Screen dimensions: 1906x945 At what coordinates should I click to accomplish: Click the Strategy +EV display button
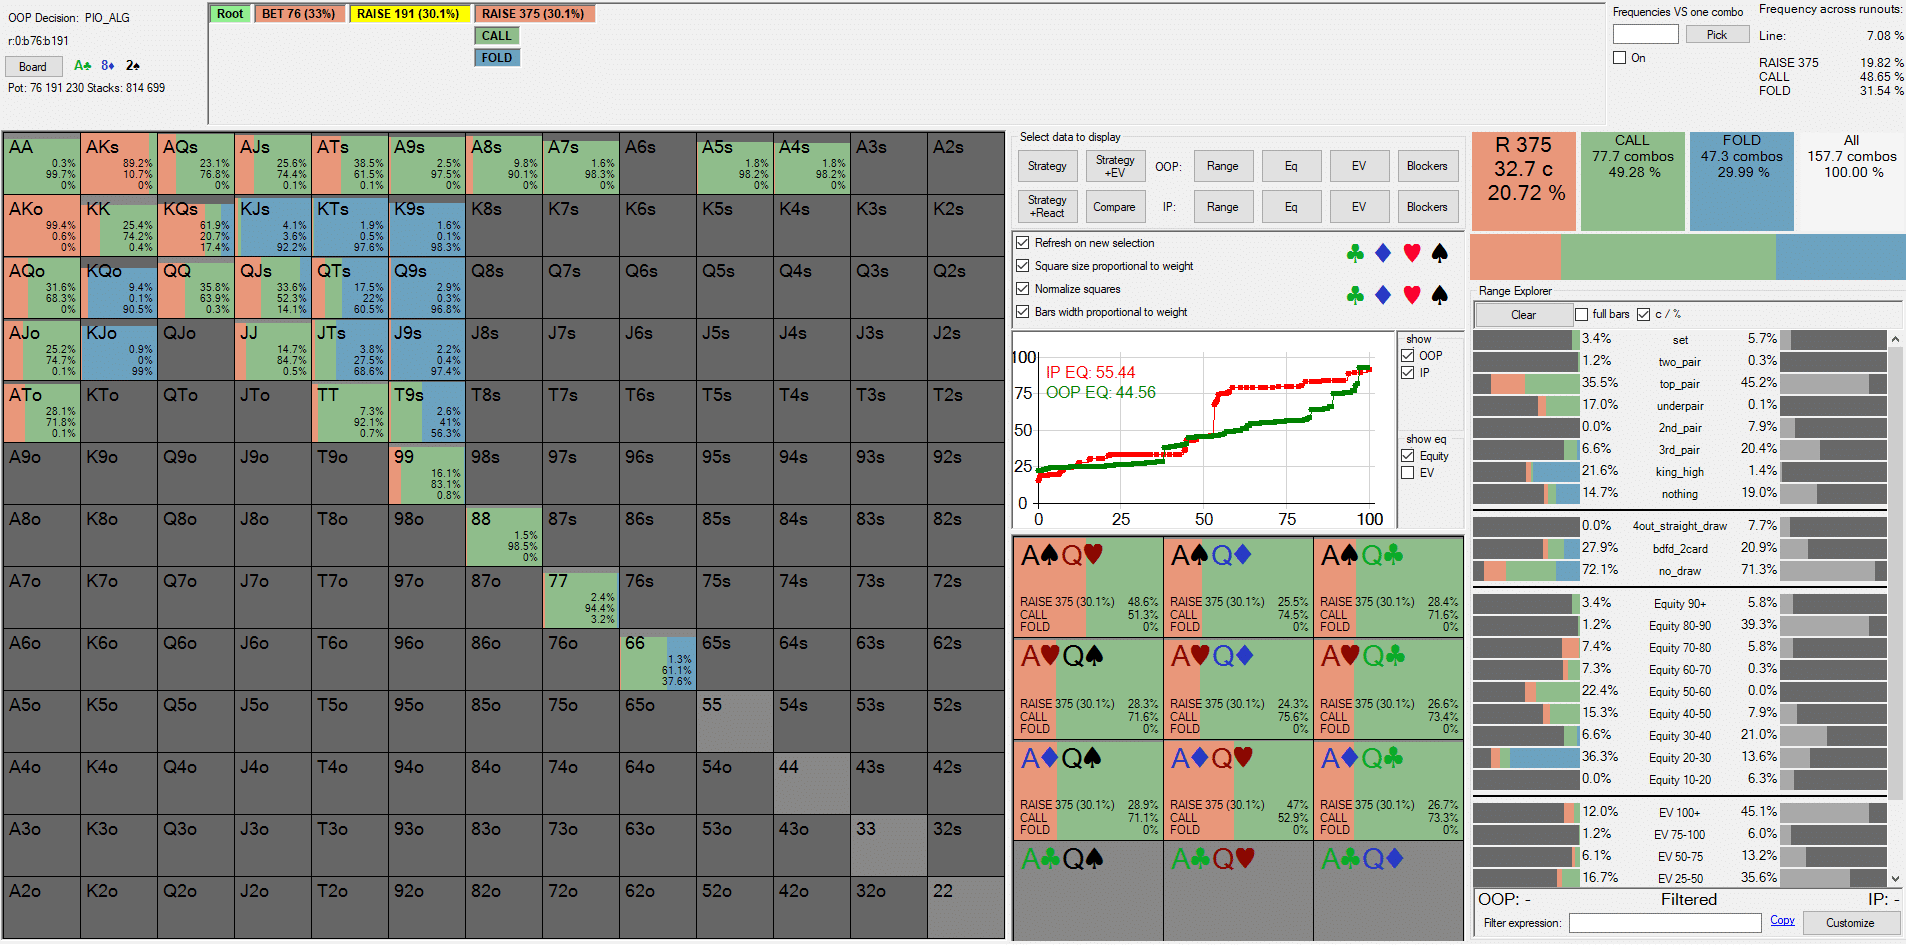click(x=1114, y=166)
